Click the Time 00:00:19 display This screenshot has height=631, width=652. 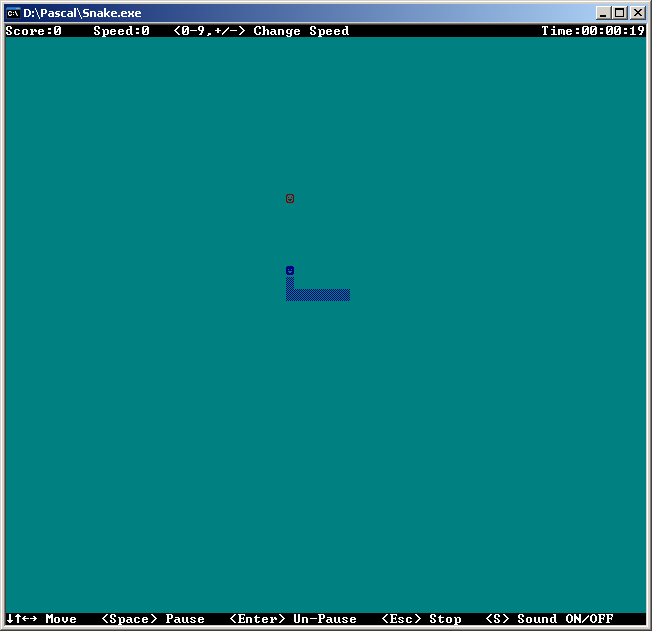coord(593,31)
